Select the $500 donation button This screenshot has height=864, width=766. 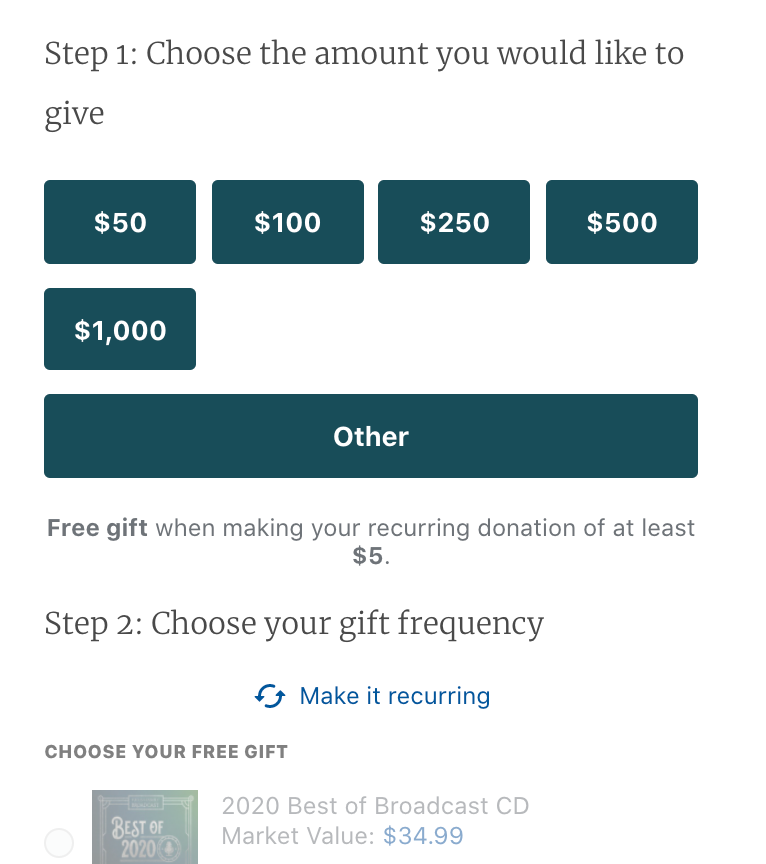click(x=621, y=222)
